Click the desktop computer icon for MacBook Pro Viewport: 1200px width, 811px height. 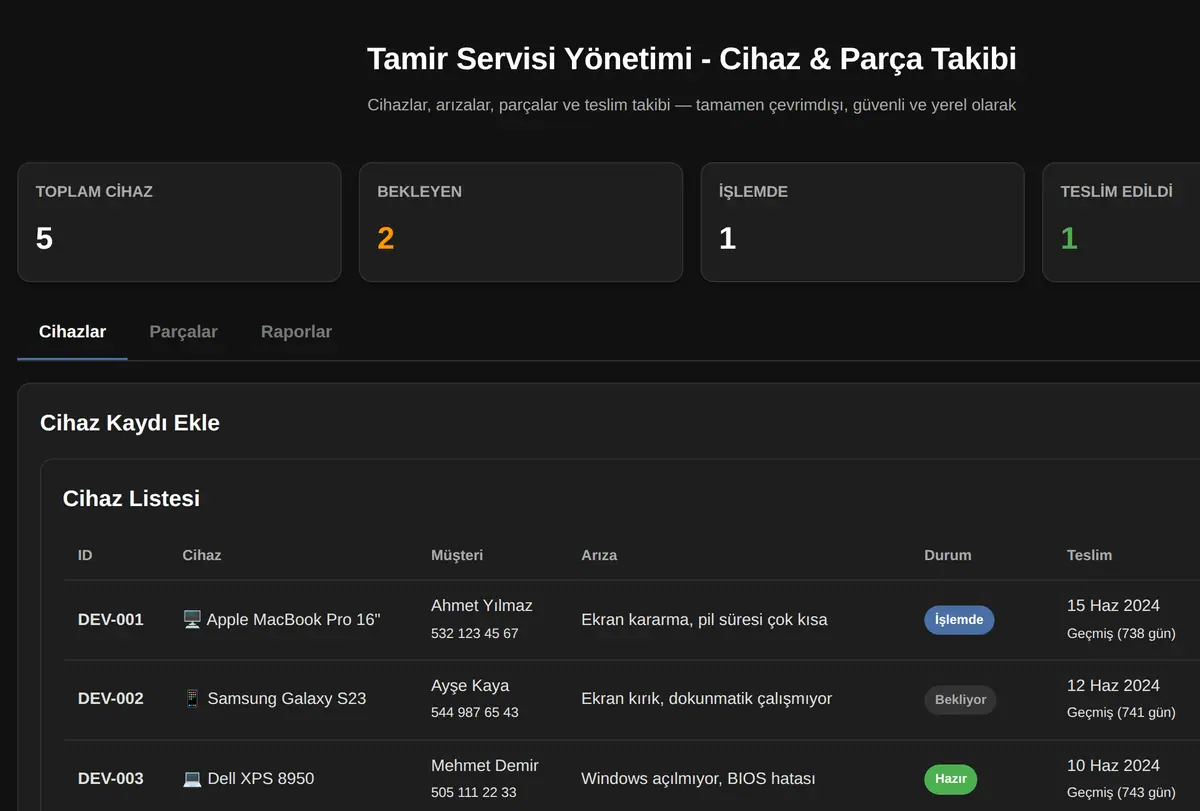click(x=192, y=620)
